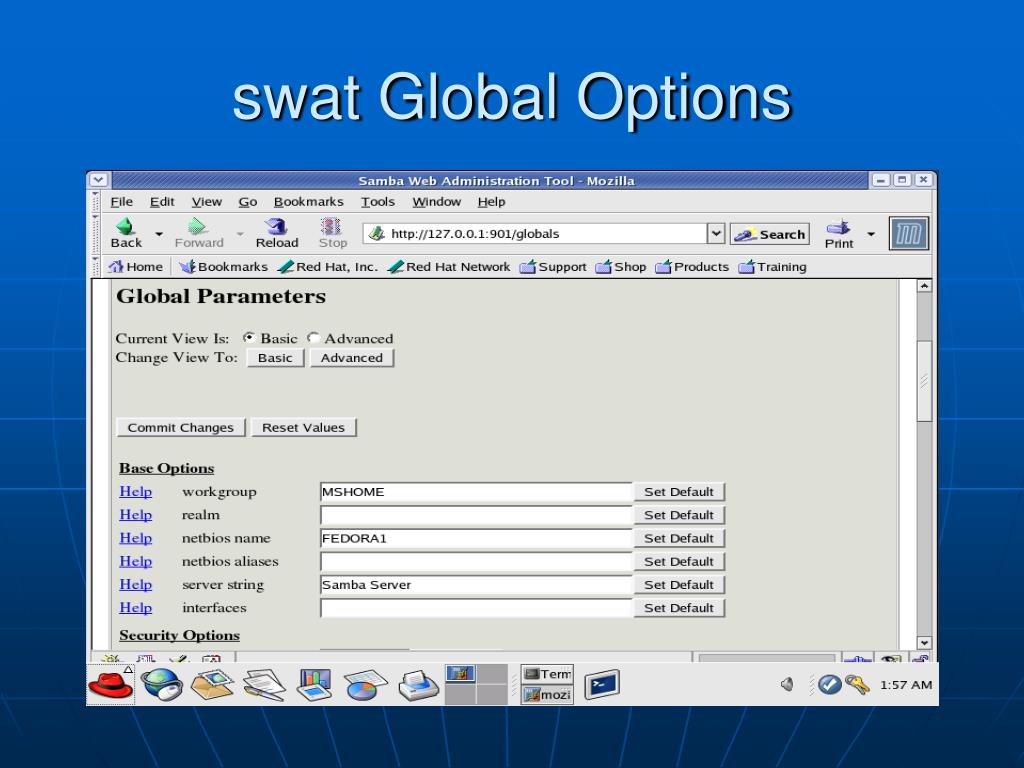Viewport: 1024px width, 768px height.
Task: Click the terminal launcher icon in panel
Action: click(601, 684)
